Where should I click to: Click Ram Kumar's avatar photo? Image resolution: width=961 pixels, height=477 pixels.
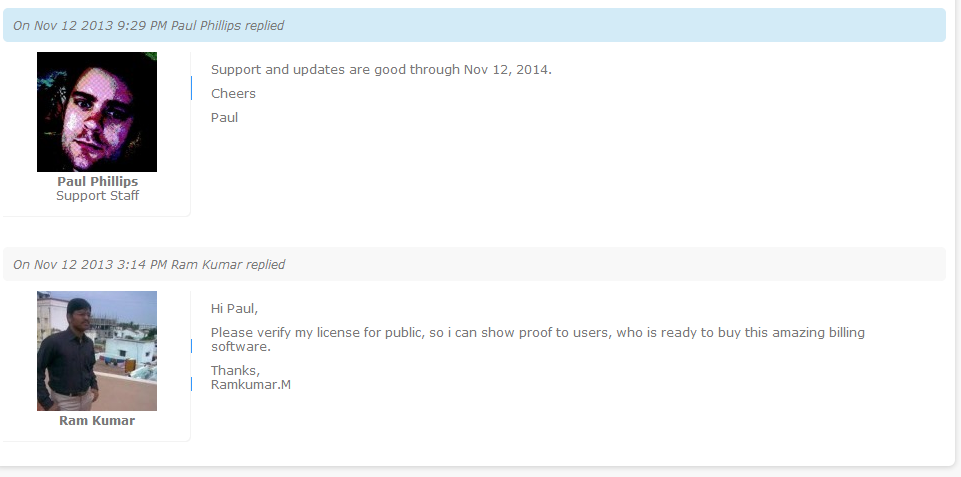(97, 351)
